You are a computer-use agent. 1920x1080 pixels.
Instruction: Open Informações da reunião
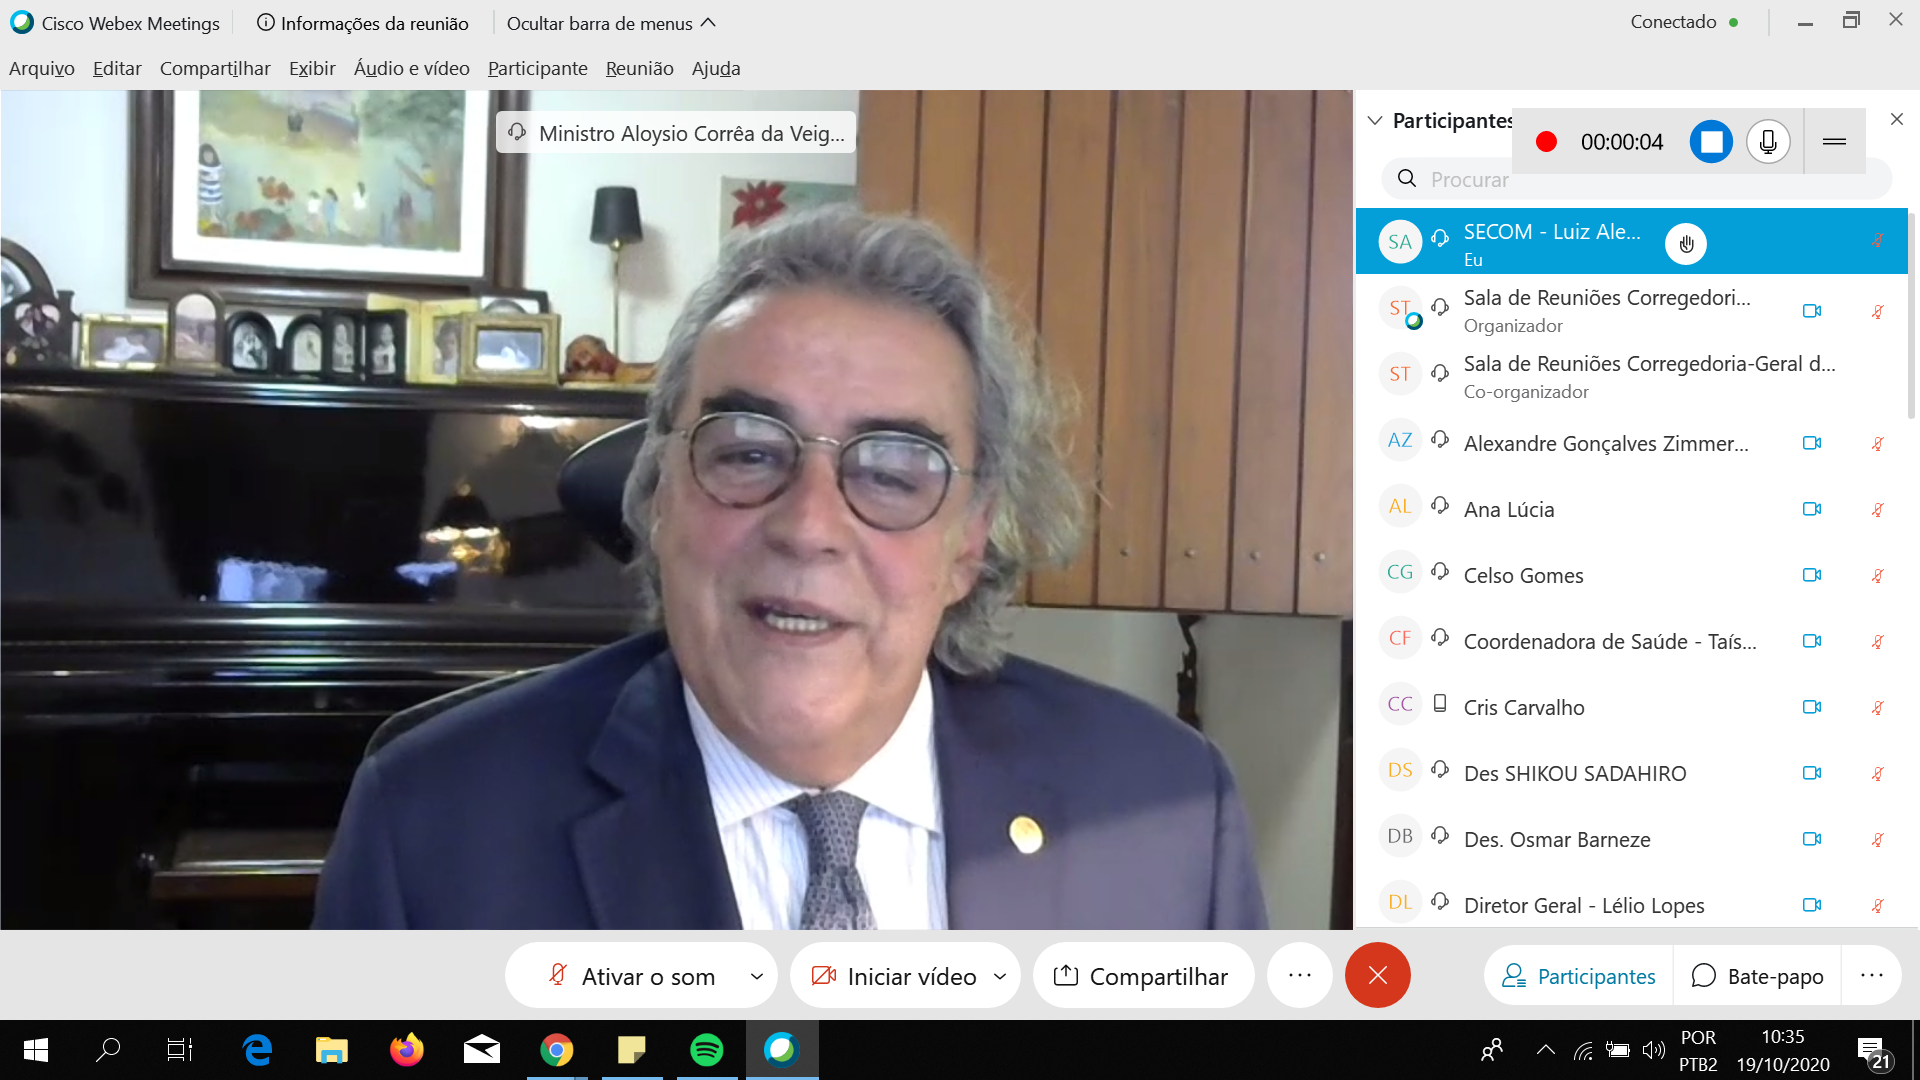coord(363,23)
